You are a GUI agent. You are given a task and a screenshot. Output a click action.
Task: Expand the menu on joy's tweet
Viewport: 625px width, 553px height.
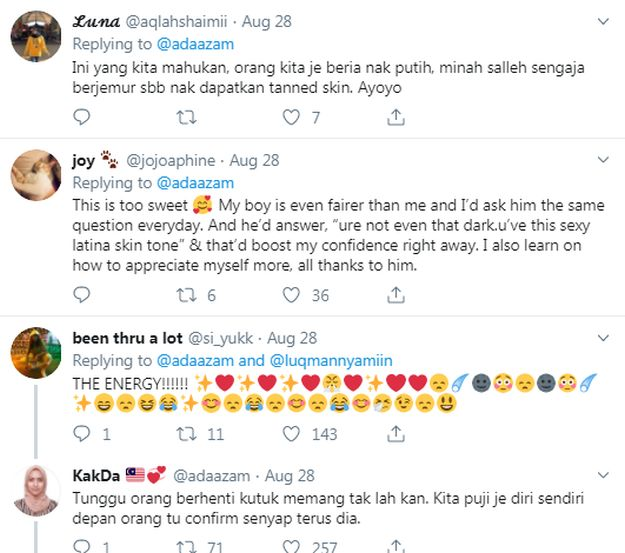point(604,159)
